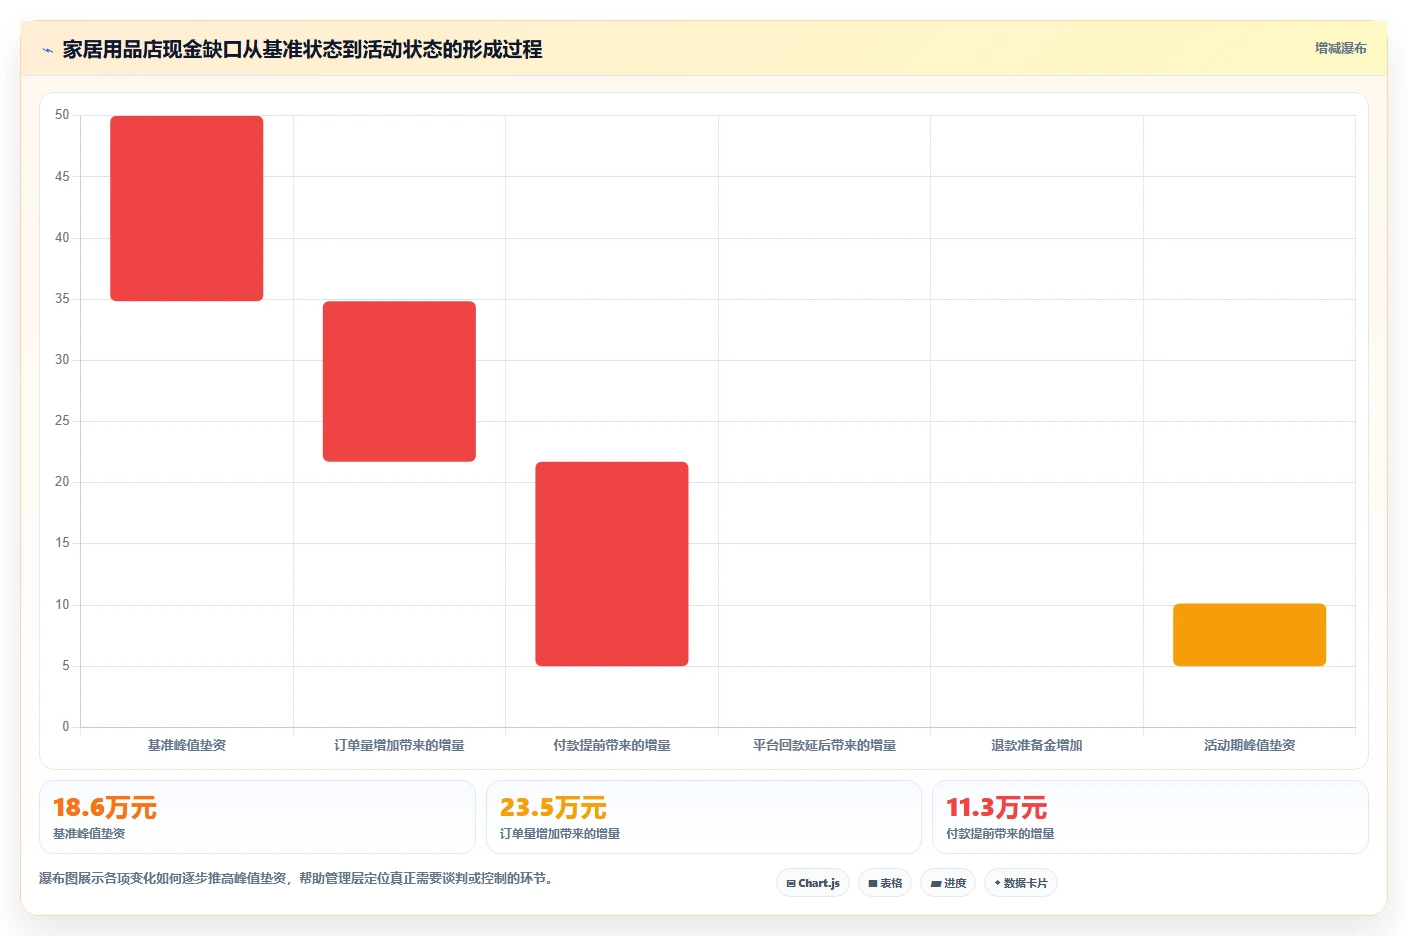This screenshot has width=1408, height=936.
Task: Open the 11.3万元 付款提前 card
Action: [x=1150, y=817]
